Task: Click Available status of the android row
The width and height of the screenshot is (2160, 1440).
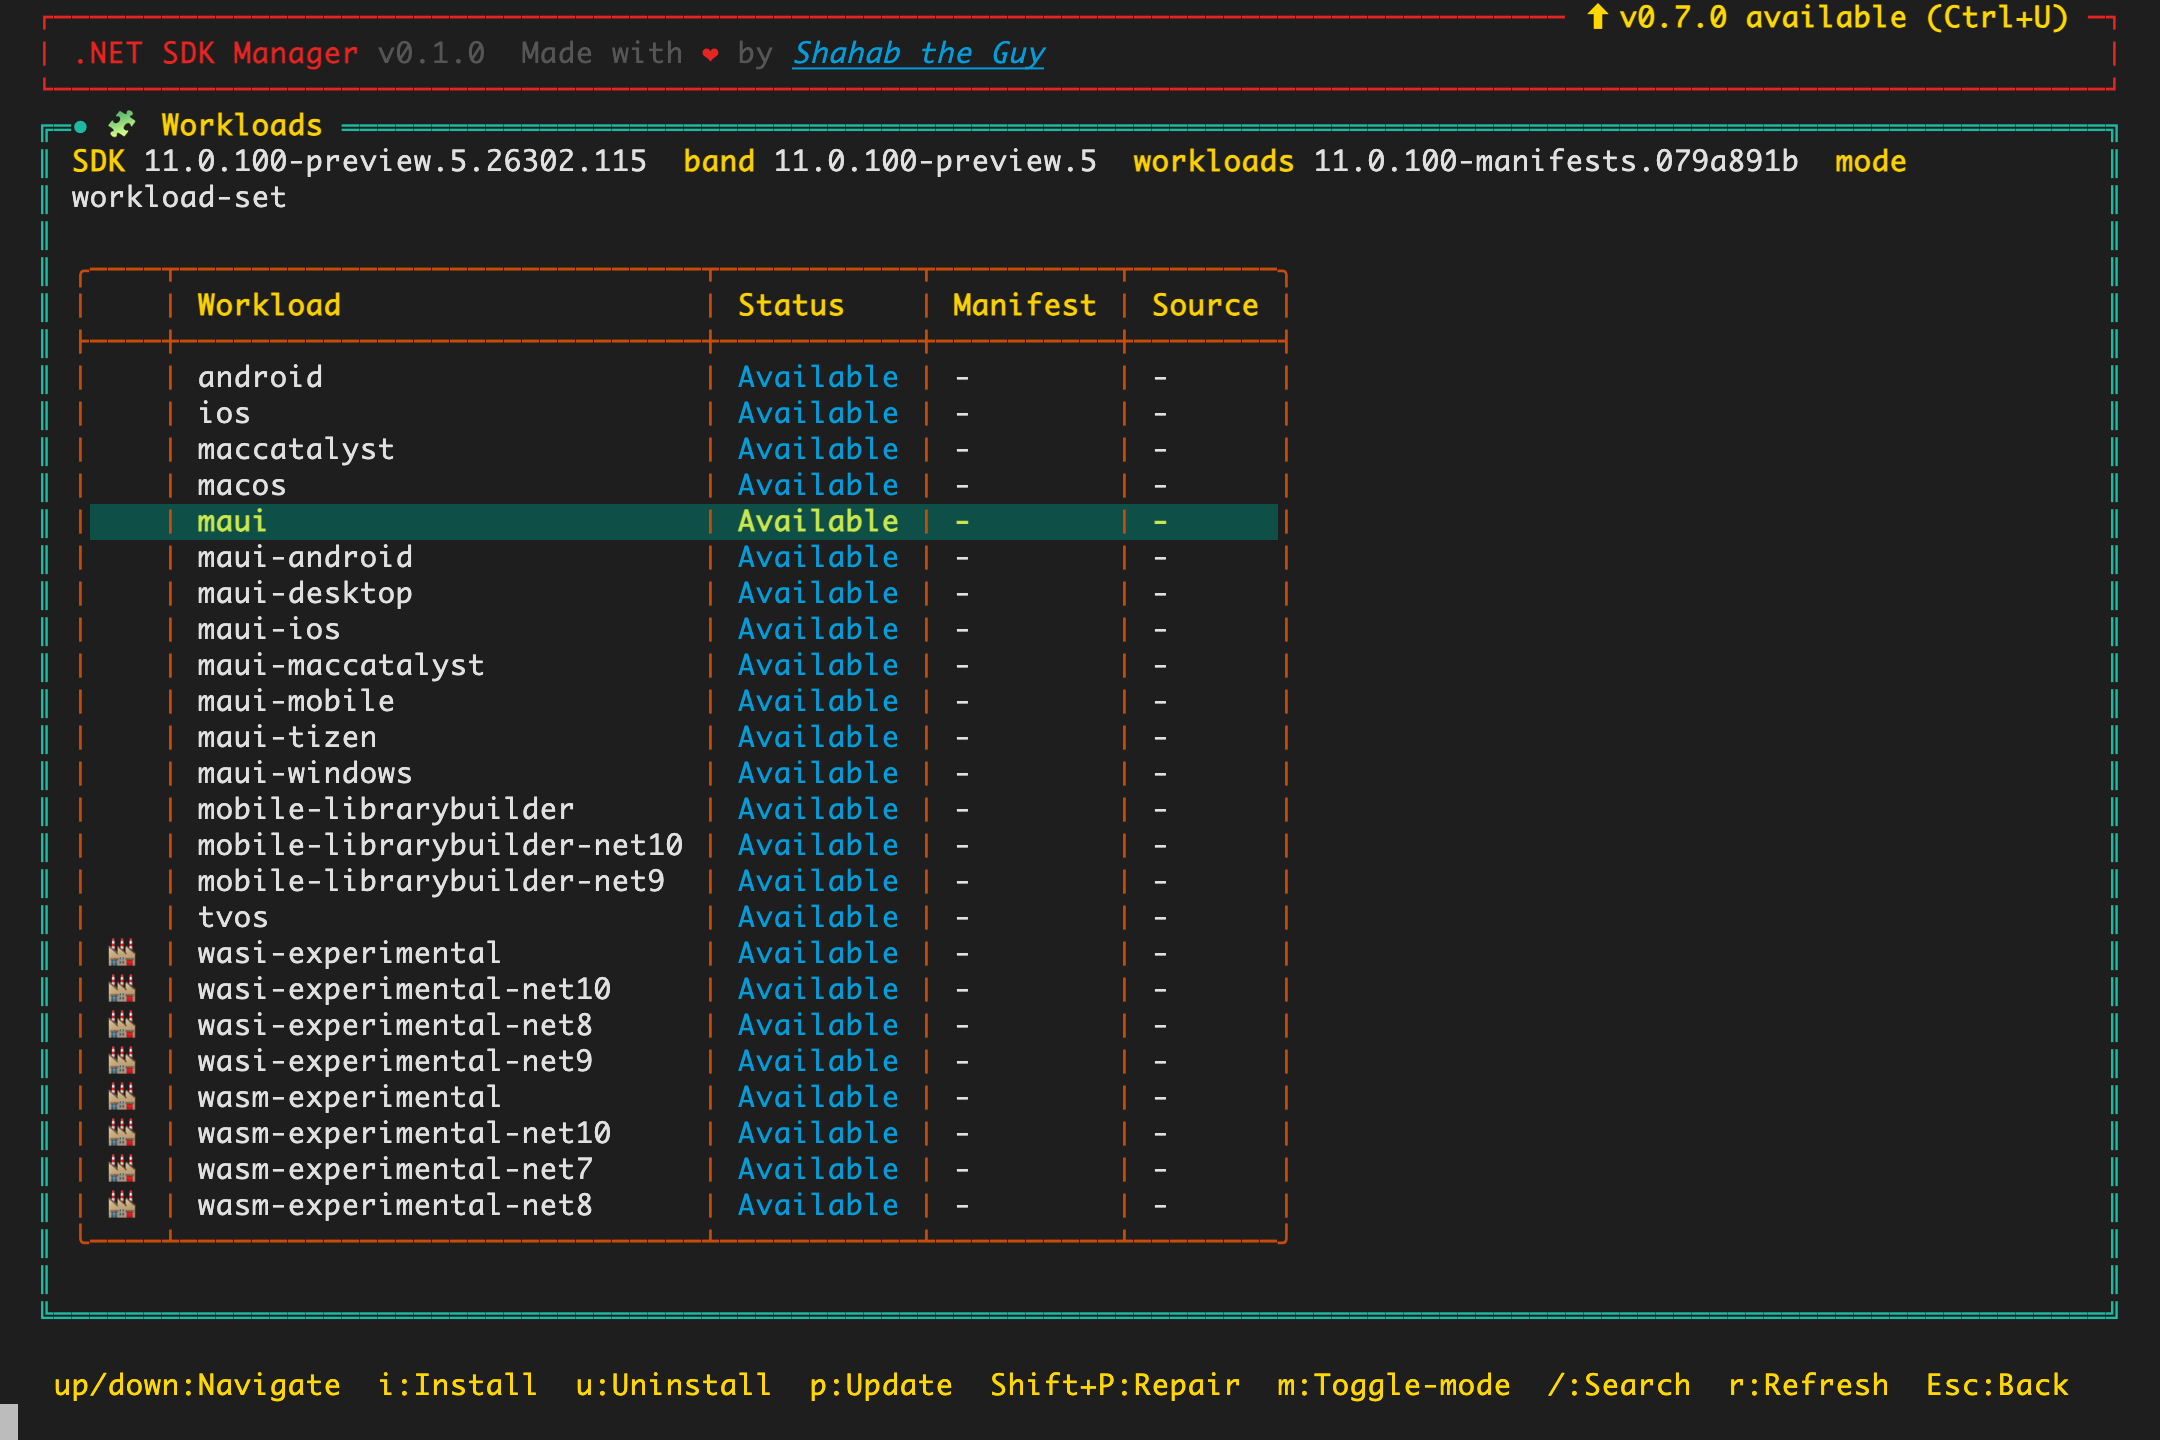Action: click(818, 377)
